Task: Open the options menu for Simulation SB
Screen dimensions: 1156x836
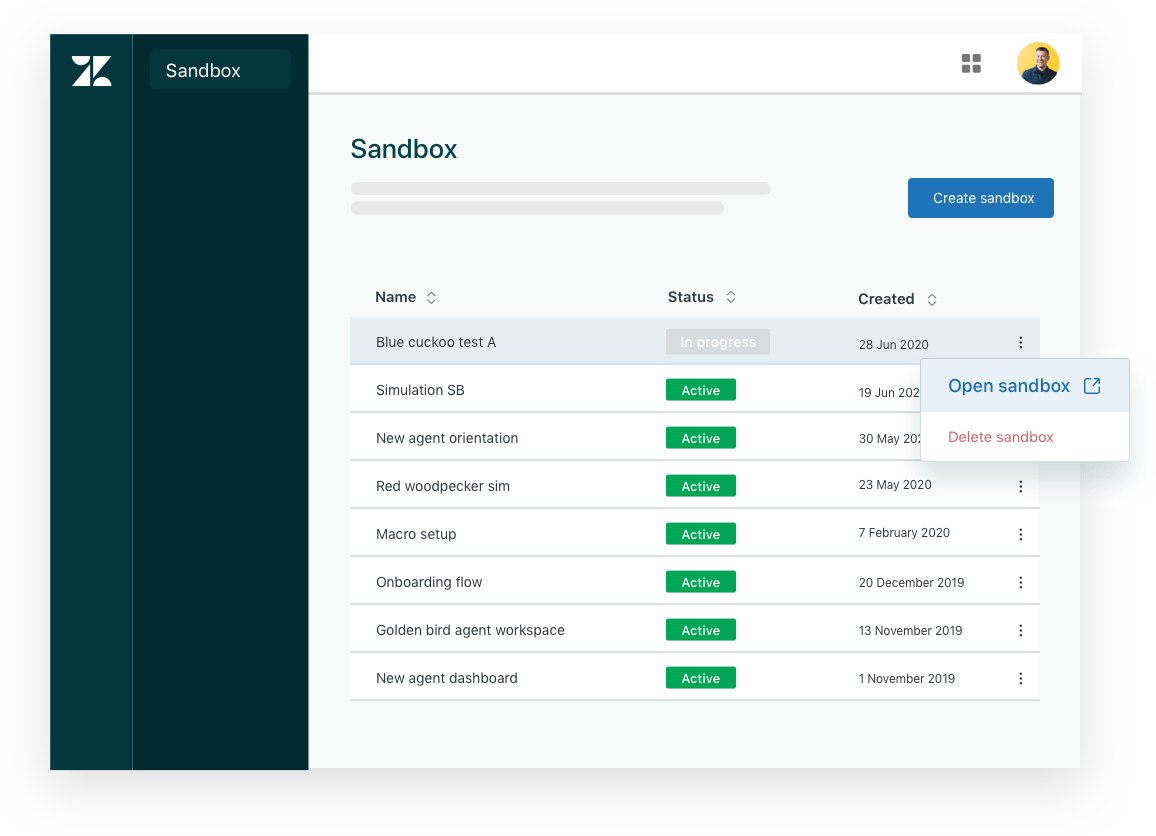Action: tap(1021, 390)
